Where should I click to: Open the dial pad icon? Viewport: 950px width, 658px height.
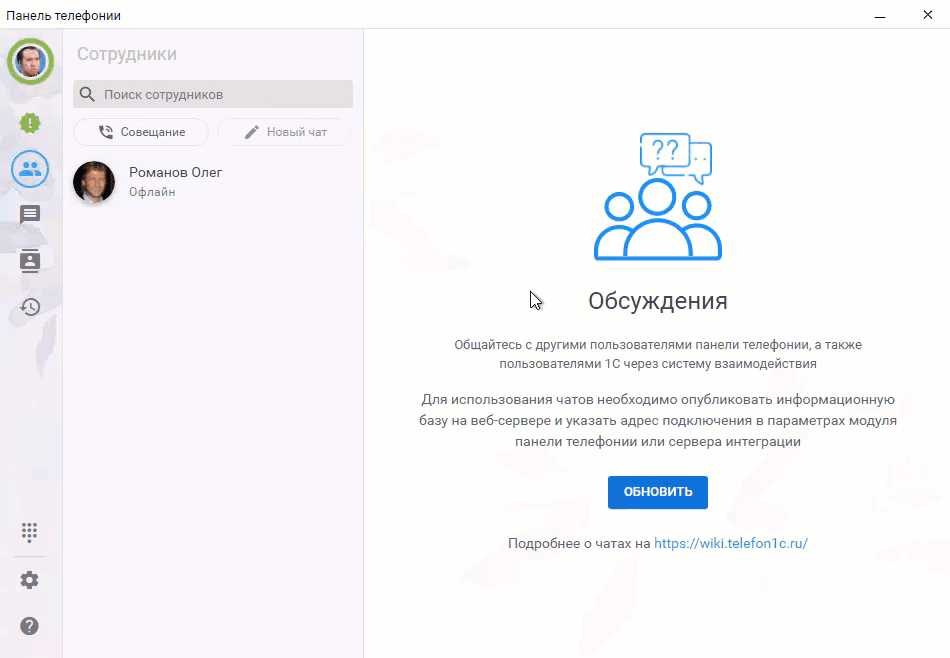[x=29, y=533]
